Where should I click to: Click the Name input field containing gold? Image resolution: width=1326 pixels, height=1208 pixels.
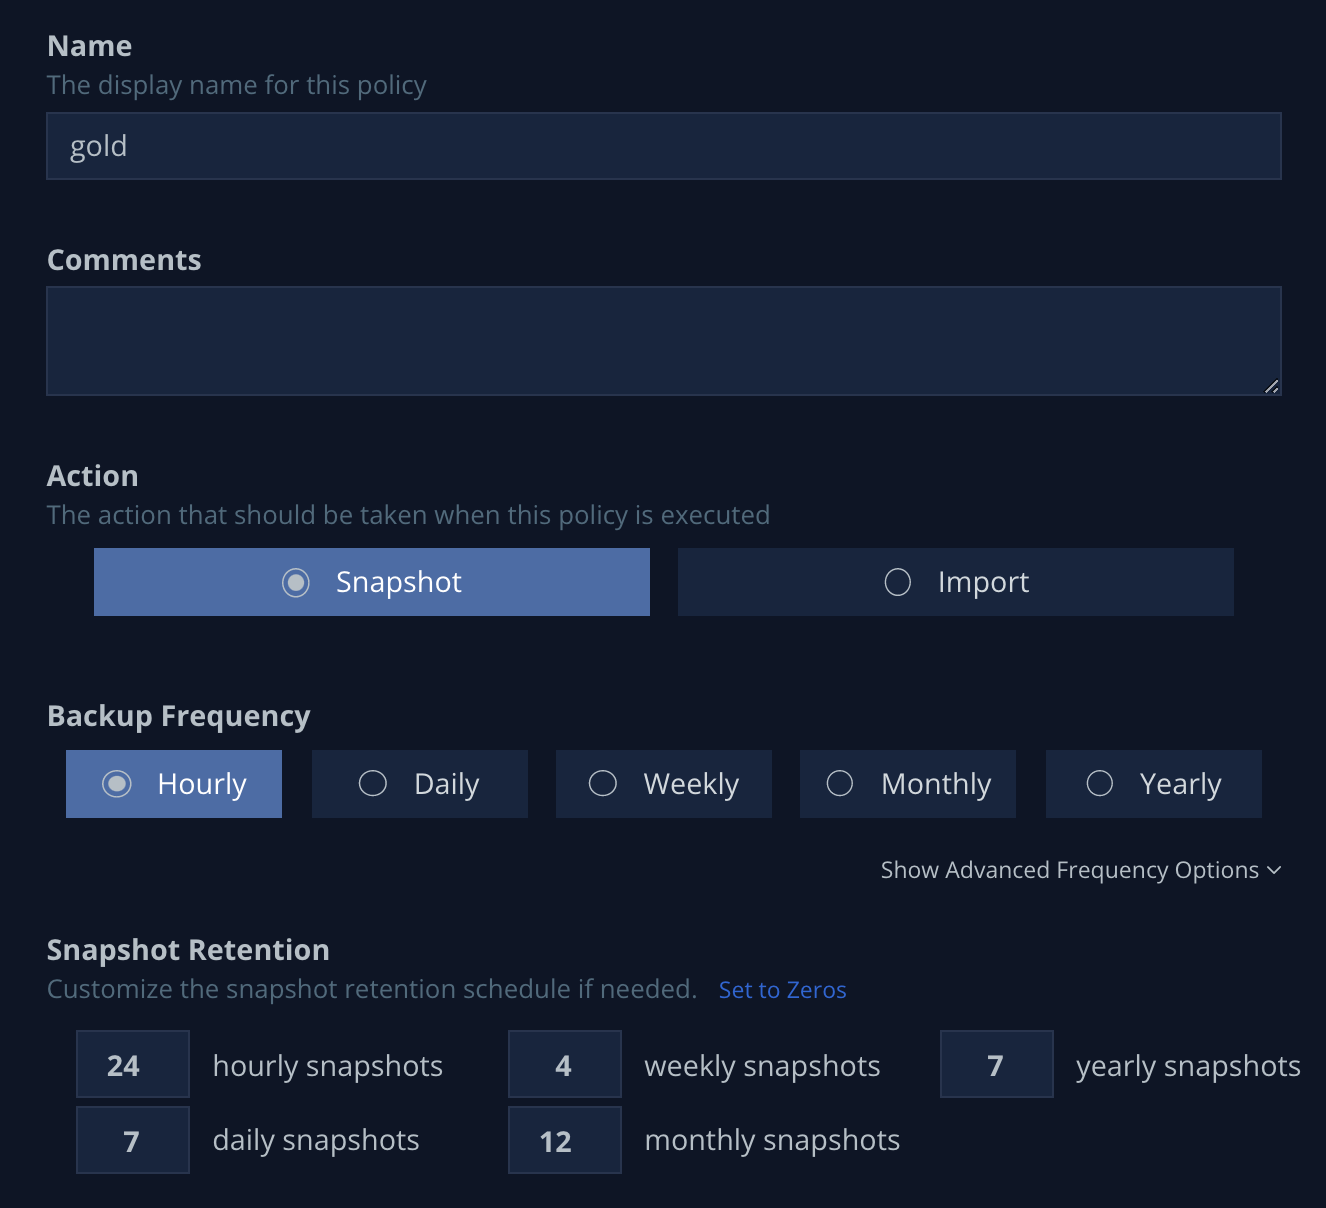663,146
